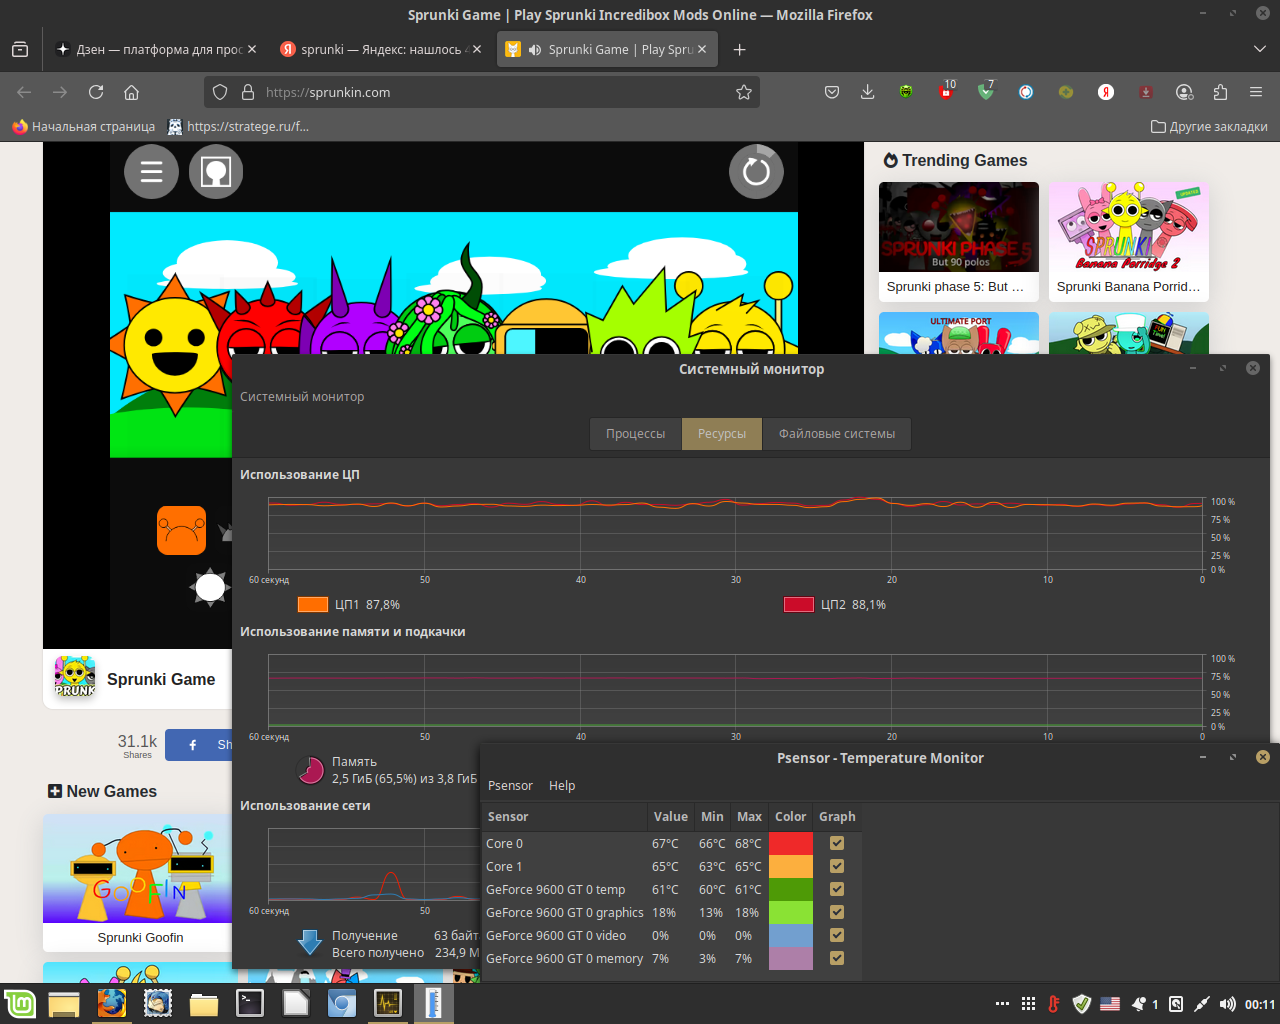
Task: Open Firefox View button in tab bar
Action: coord(20,49)
